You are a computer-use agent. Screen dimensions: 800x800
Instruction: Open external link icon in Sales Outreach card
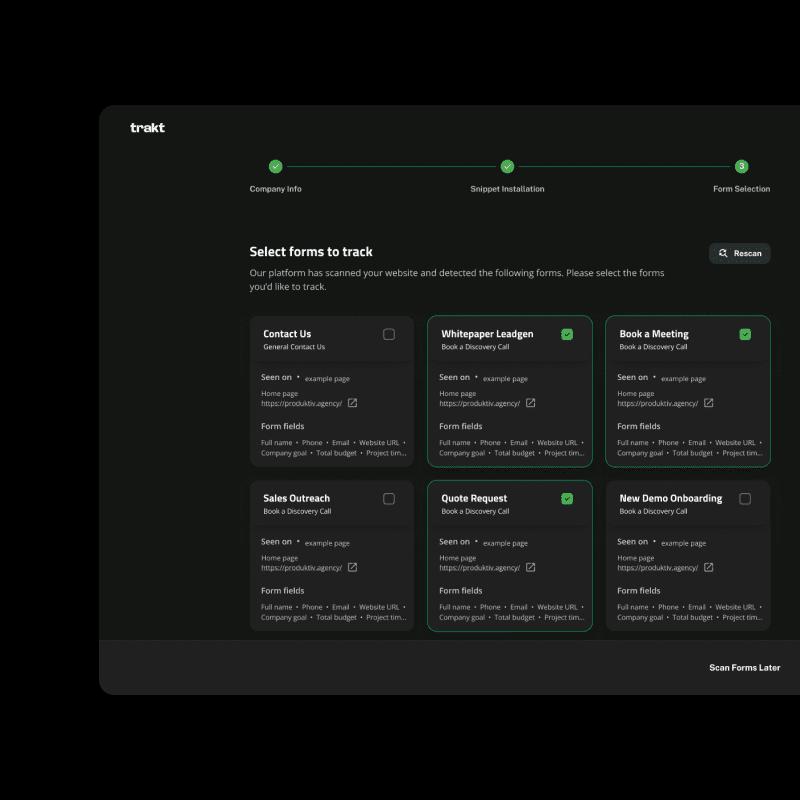[x=353, y=567]
